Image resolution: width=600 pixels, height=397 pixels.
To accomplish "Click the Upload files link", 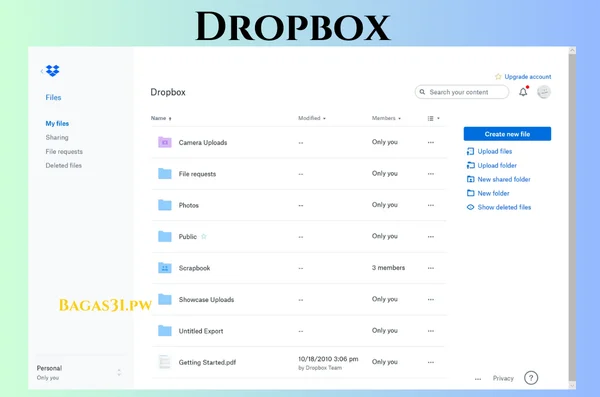I will (495, 151).
